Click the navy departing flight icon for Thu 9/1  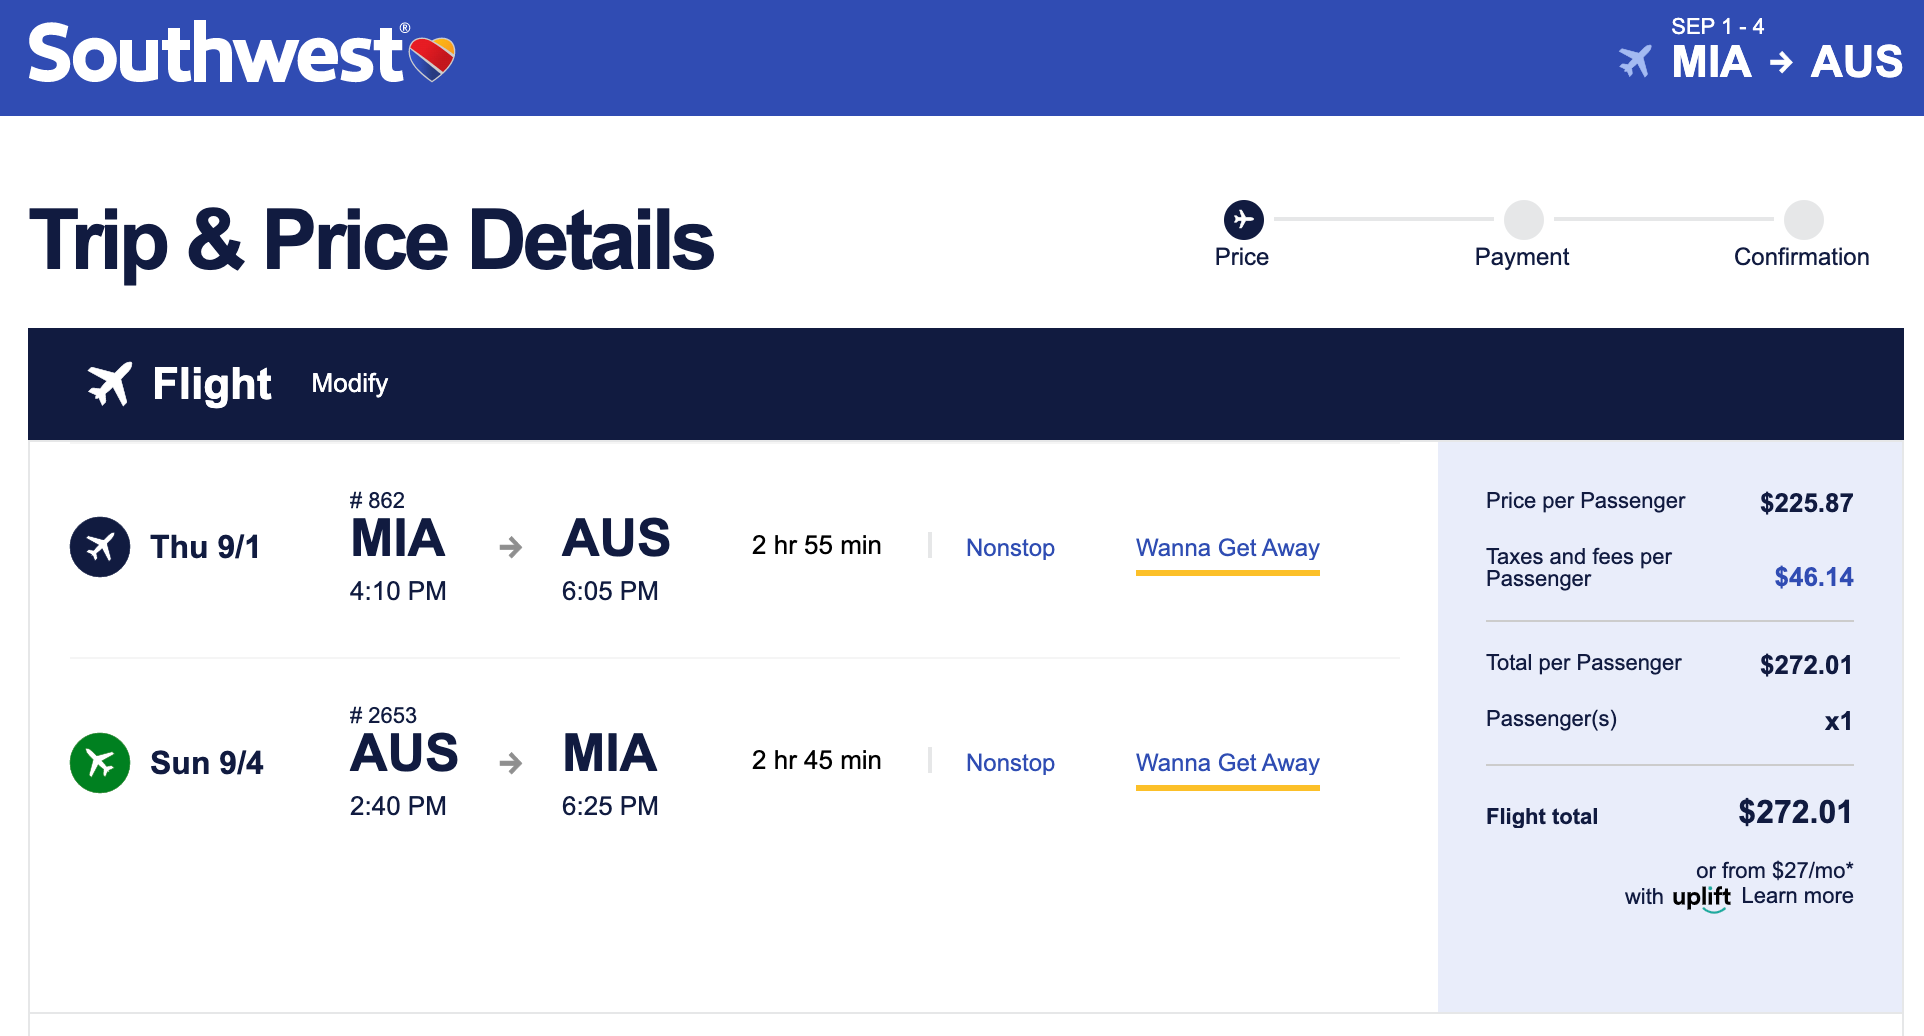[100, 547]
